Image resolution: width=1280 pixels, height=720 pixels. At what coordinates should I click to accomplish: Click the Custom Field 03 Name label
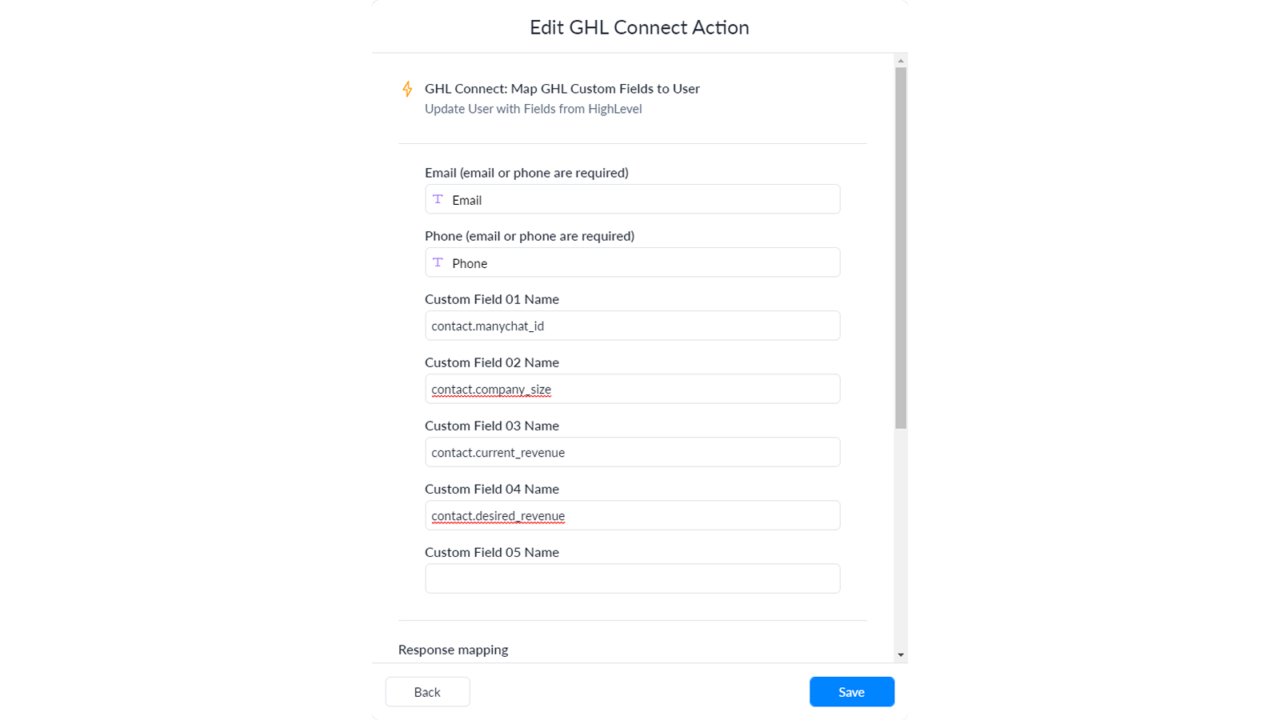click(x=492, y=425)
